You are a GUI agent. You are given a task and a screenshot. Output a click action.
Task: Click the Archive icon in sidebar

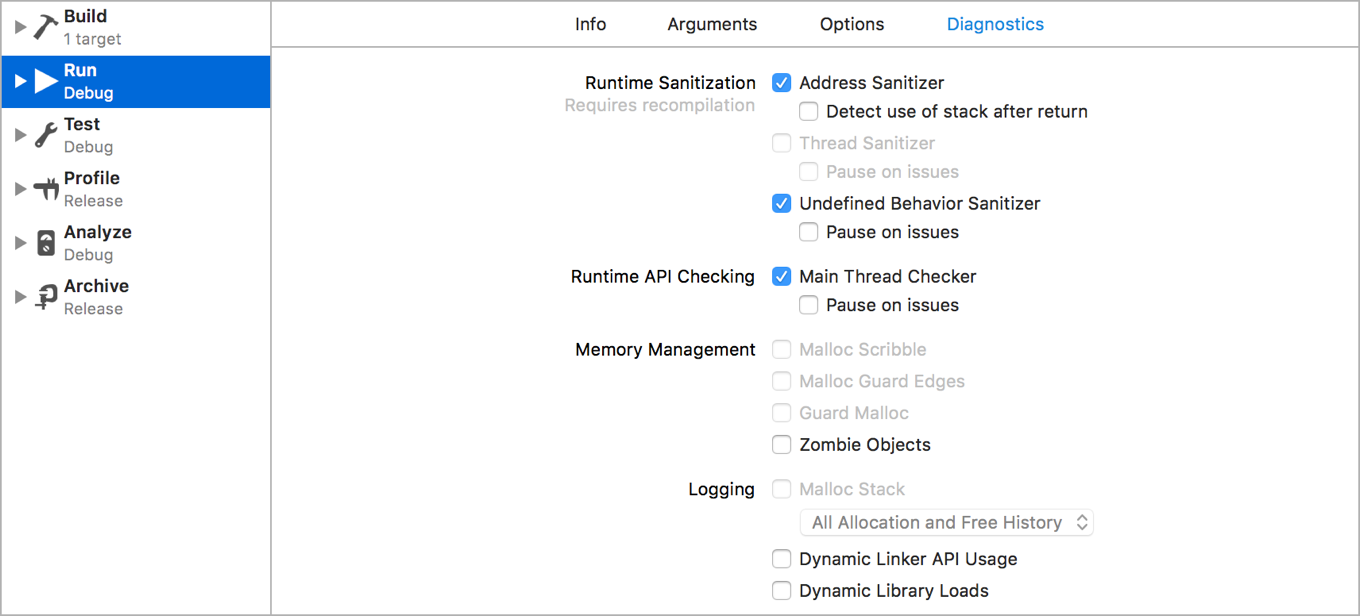(x=45, y=297)
